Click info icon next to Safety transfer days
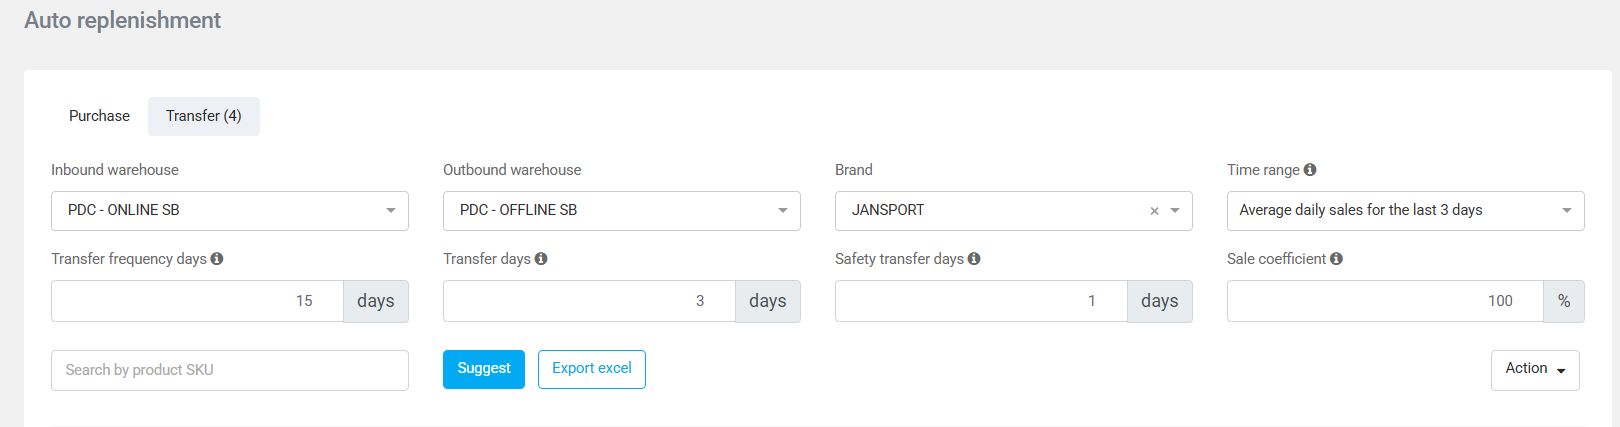 coord(974,259)
